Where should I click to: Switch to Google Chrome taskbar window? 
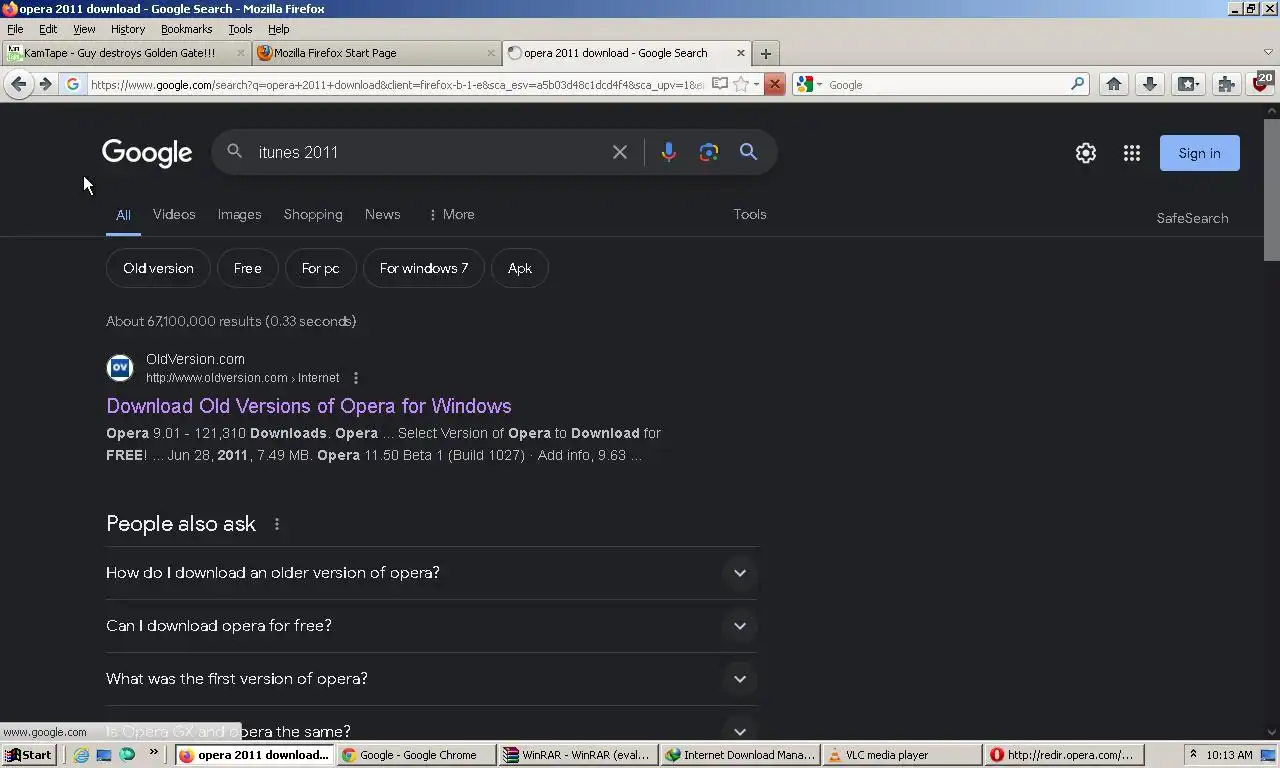coord(417,755)
